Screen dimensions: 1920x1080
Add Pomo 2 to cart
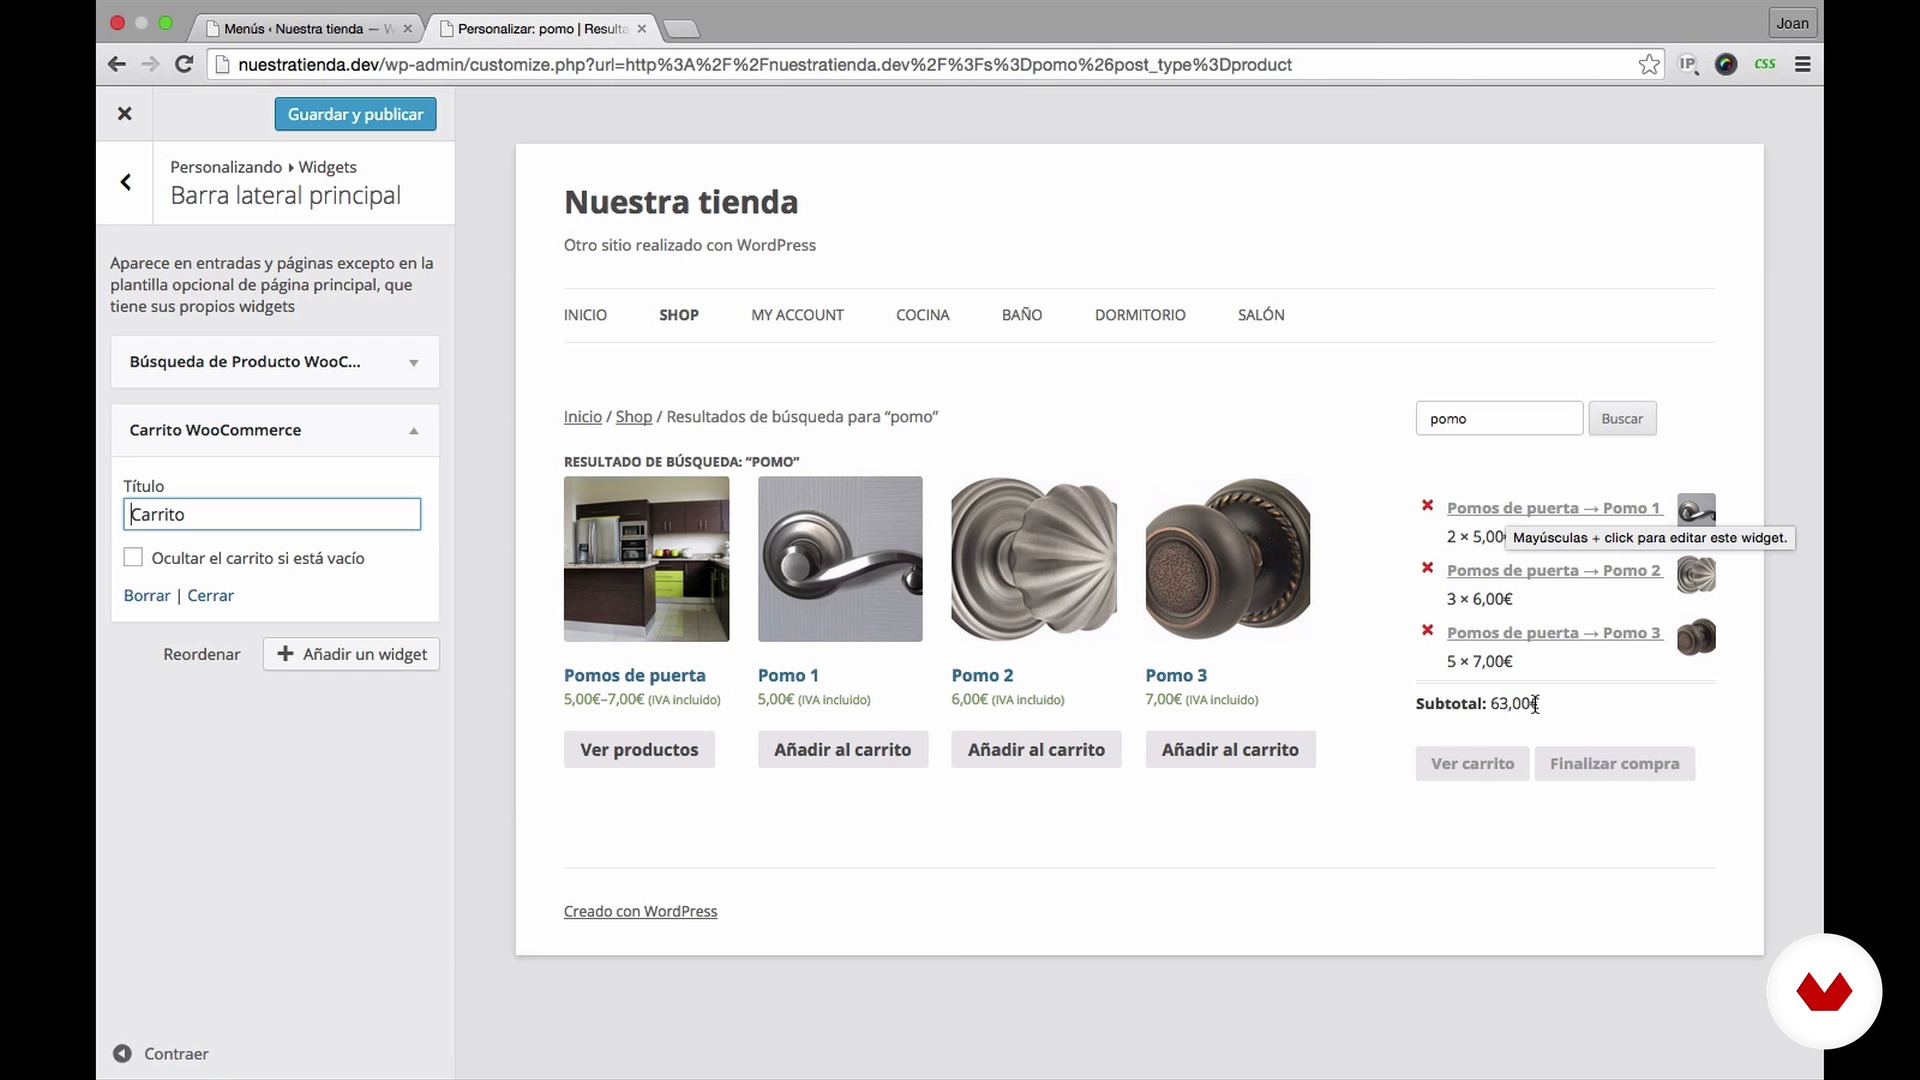[1036, 749]
